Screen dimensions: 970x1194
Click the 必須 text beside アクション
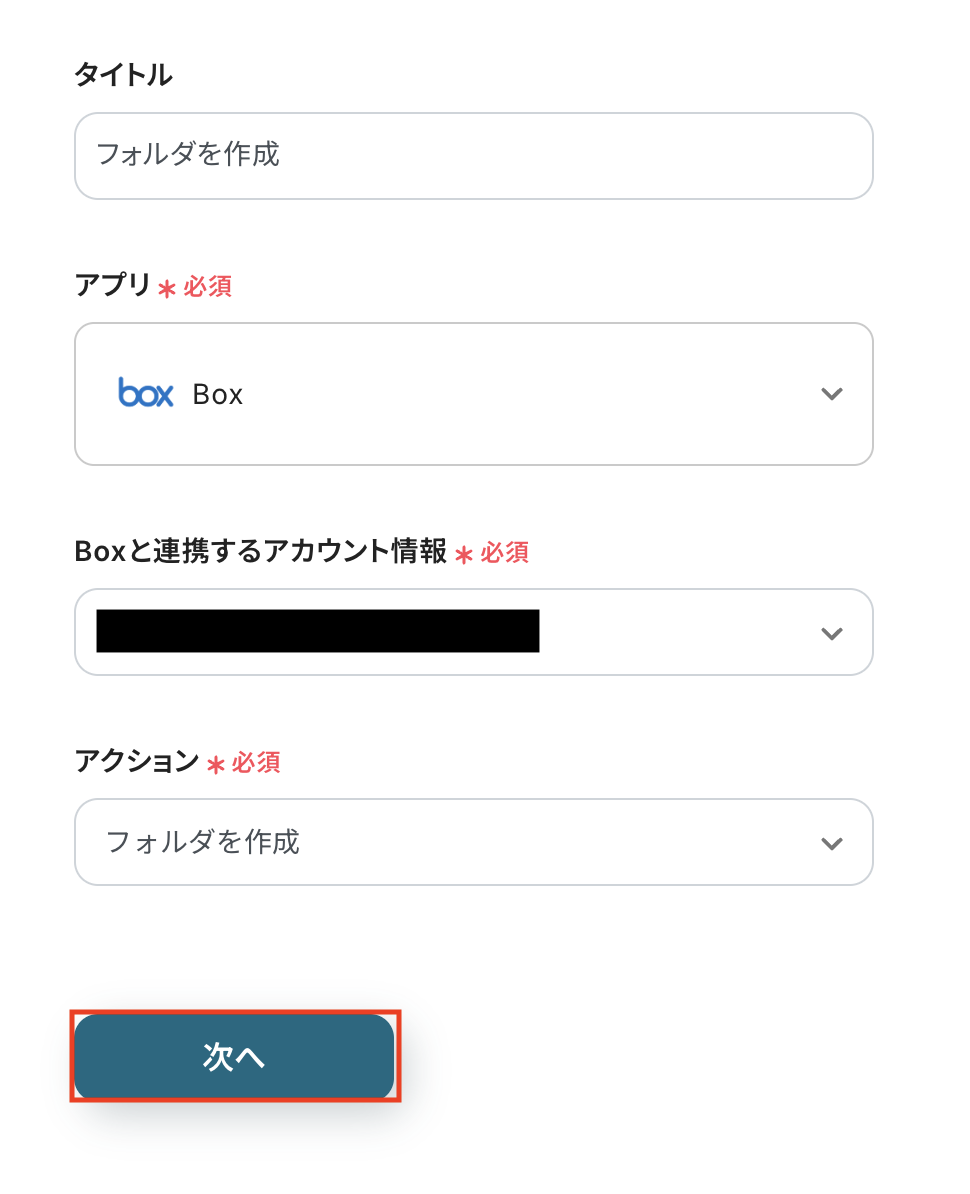(256, 763)
